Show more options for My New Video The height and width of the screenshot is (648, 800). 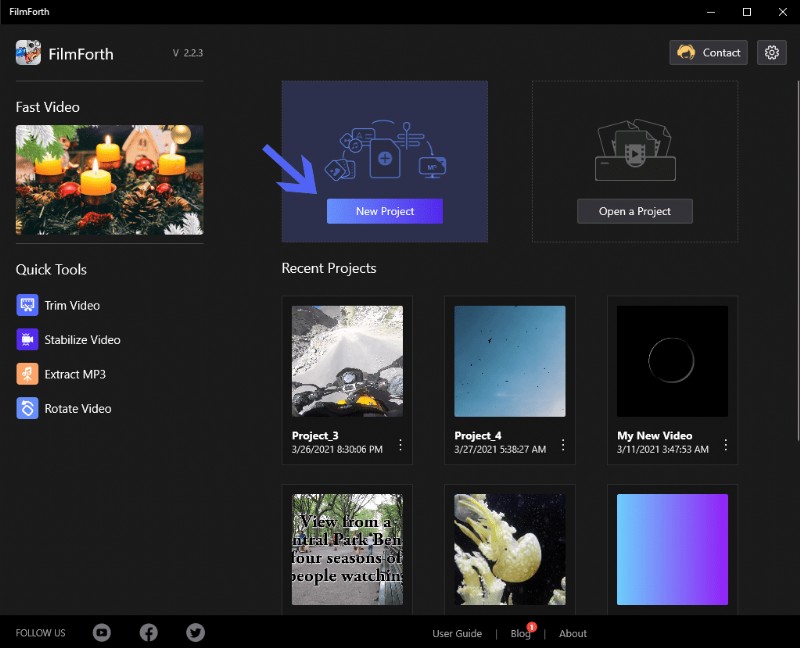(725, 444)
